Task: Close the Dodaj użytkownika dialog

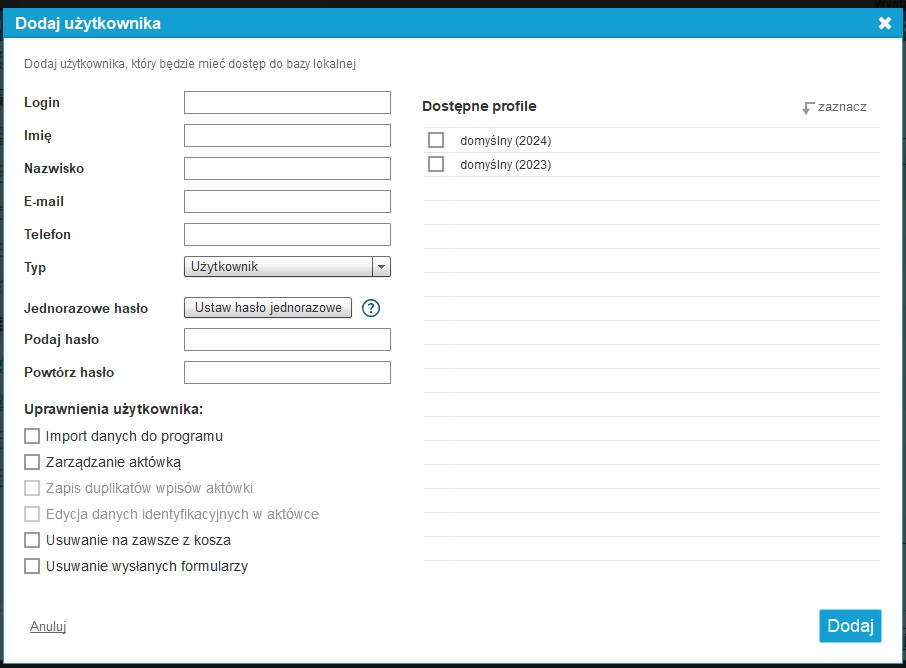Action: [x=885, y=23]
